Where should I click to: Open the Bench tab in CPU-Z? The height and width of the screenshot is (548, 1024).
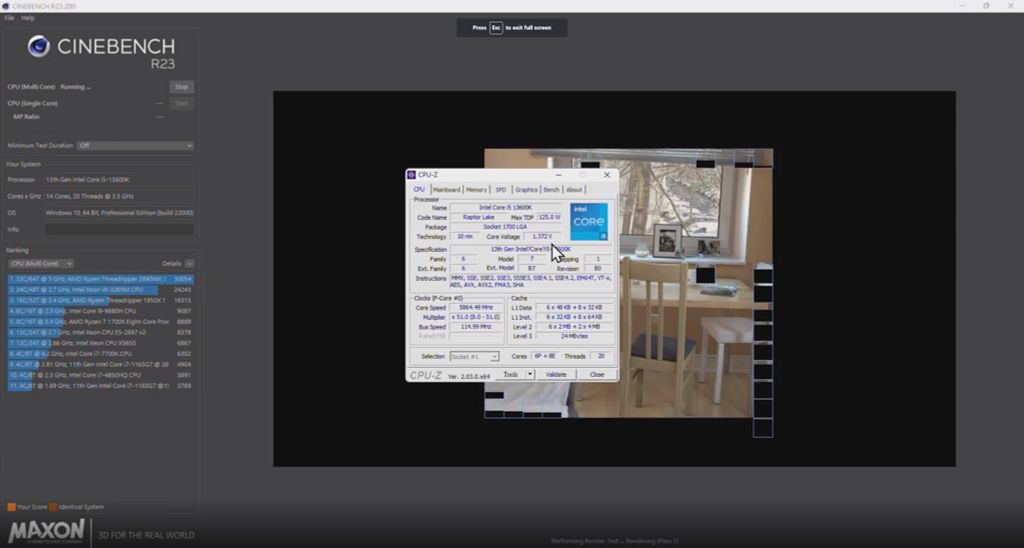pos(551,189)
